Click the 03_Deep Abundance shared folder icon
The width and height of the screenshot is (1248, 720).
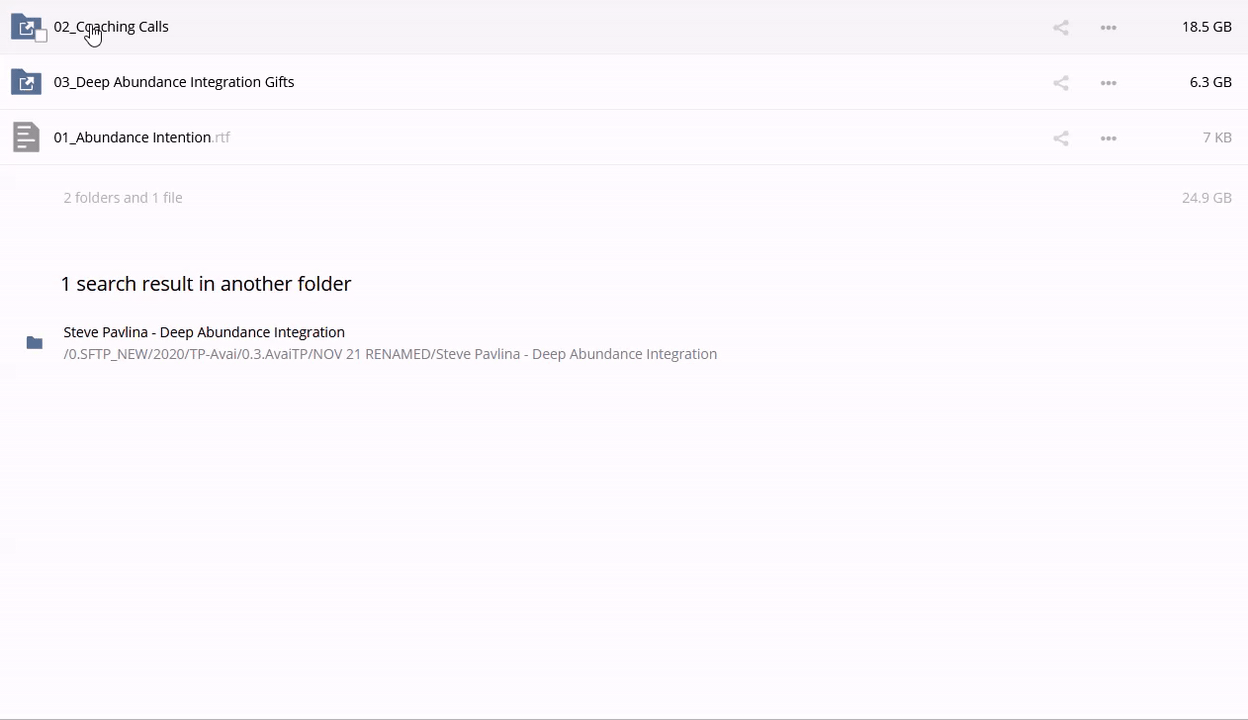click(x=26, y=82)
